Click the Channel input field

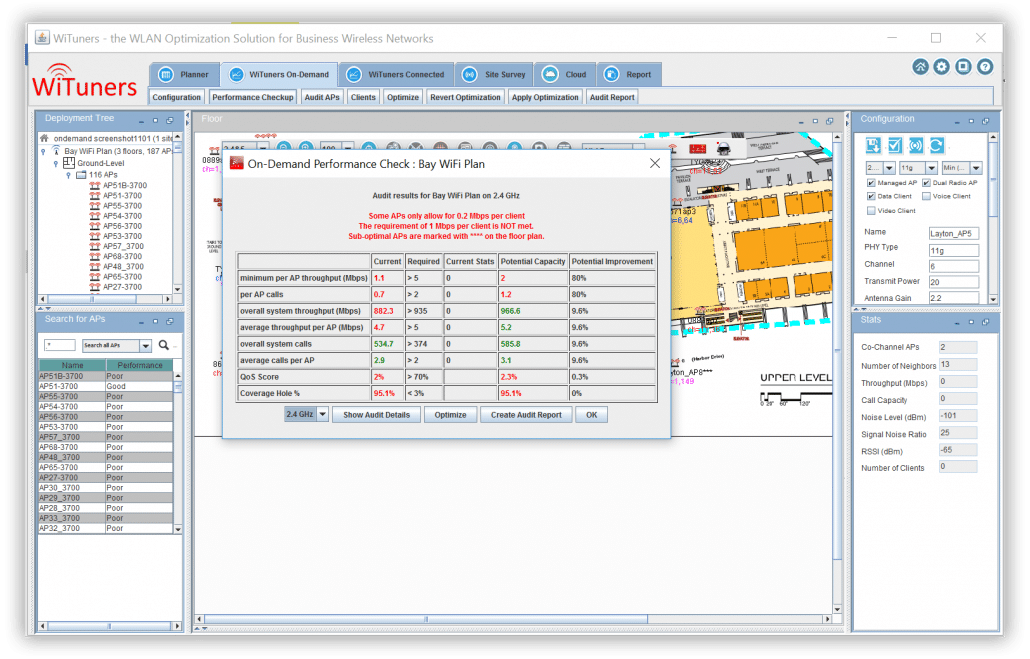click(954, 266)
